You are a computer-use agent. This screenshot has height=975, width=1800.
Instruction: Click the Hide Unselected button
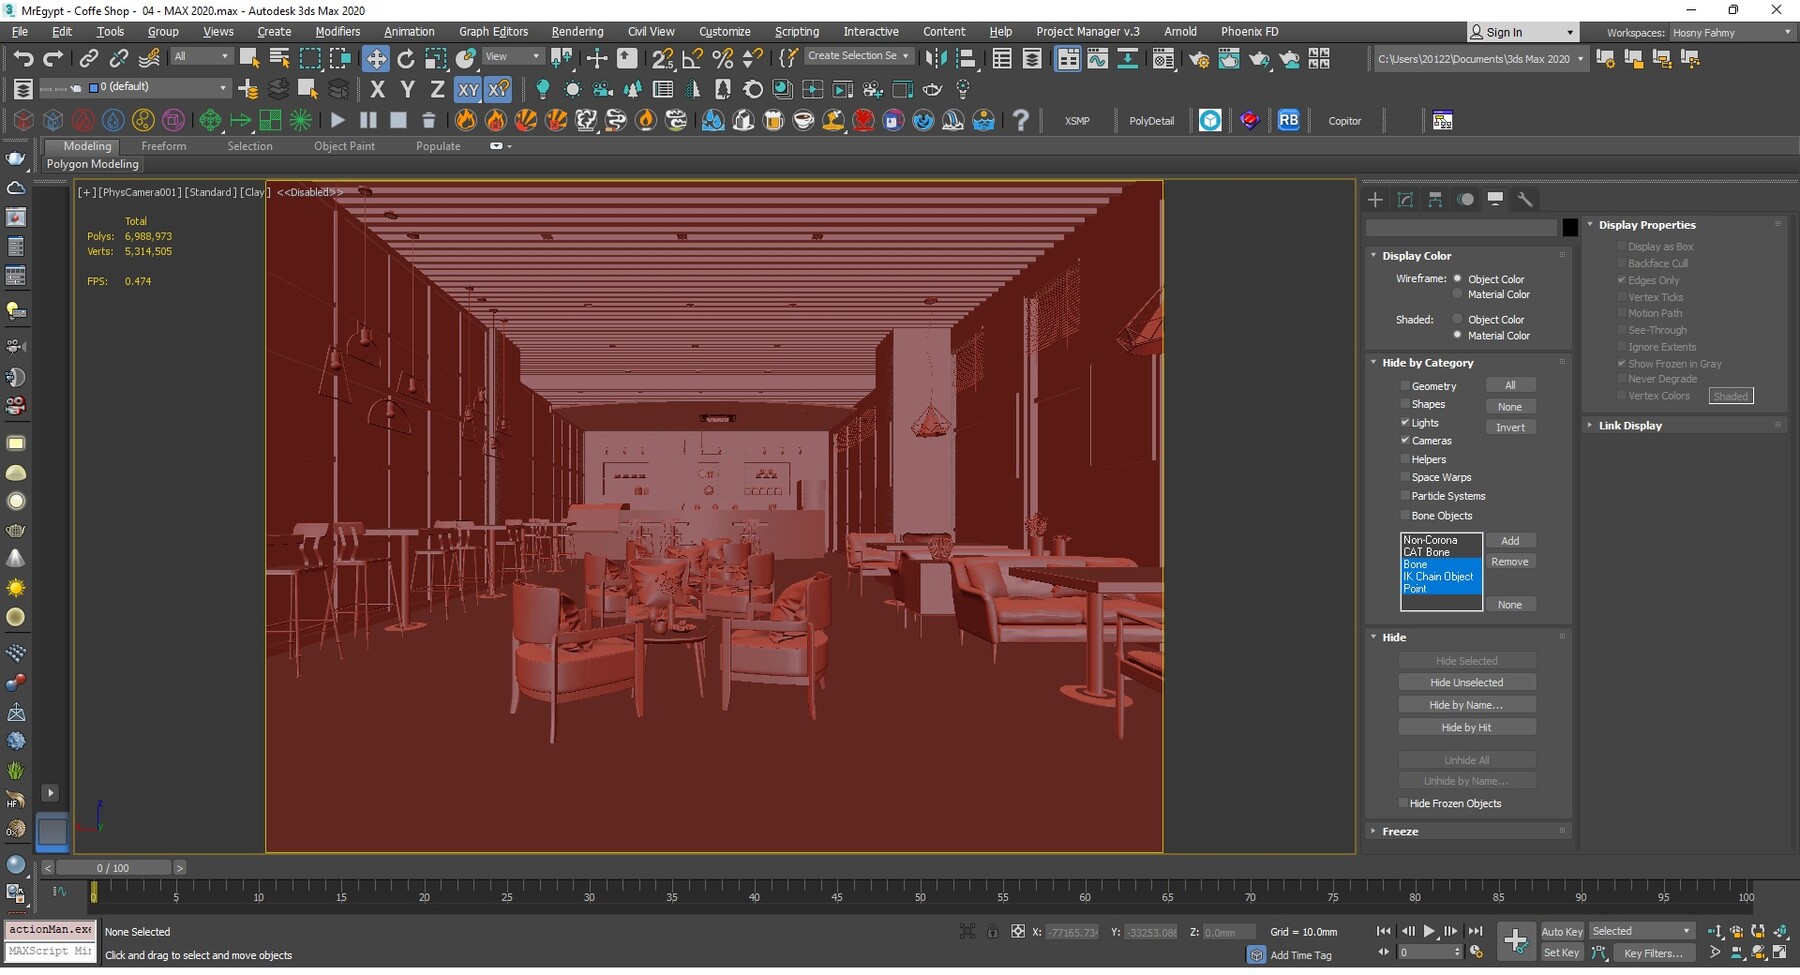1467,682
